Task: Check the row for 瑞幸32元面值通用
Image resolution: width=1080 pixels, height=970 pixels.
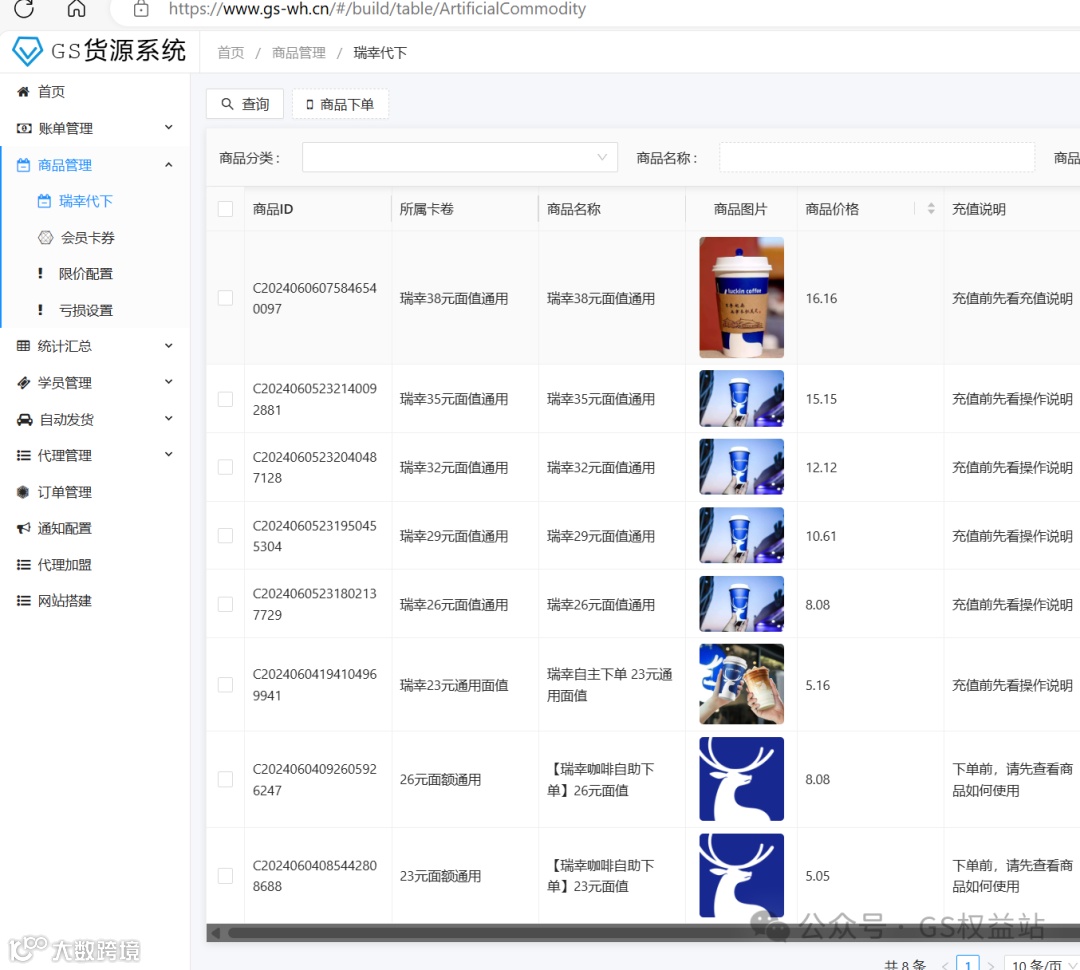Action: click(x=225, y=467)
